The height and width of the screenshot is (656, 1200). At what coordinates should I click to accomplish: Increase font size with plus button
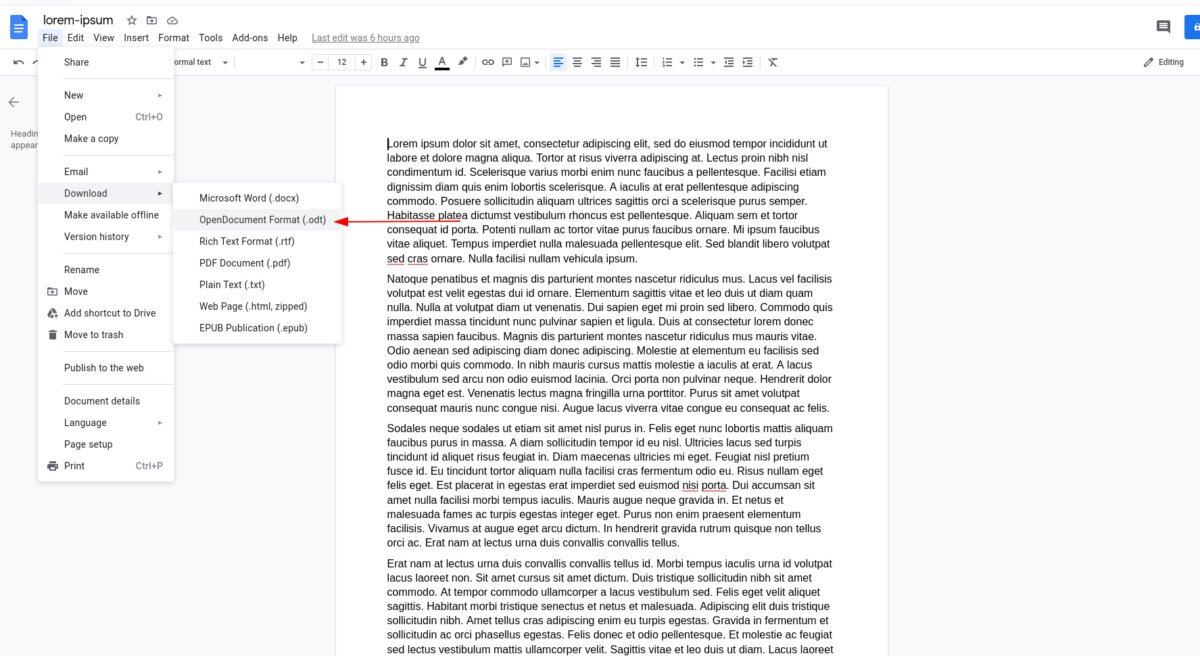point(363,62)
